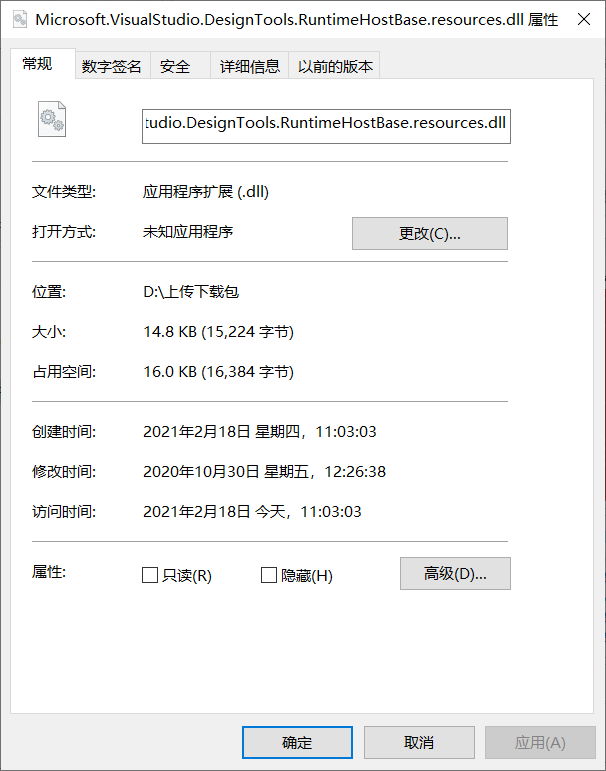Click the 属性 label near checkboxes
This screenshot has height=771, width=606.
tap(49, 572)
